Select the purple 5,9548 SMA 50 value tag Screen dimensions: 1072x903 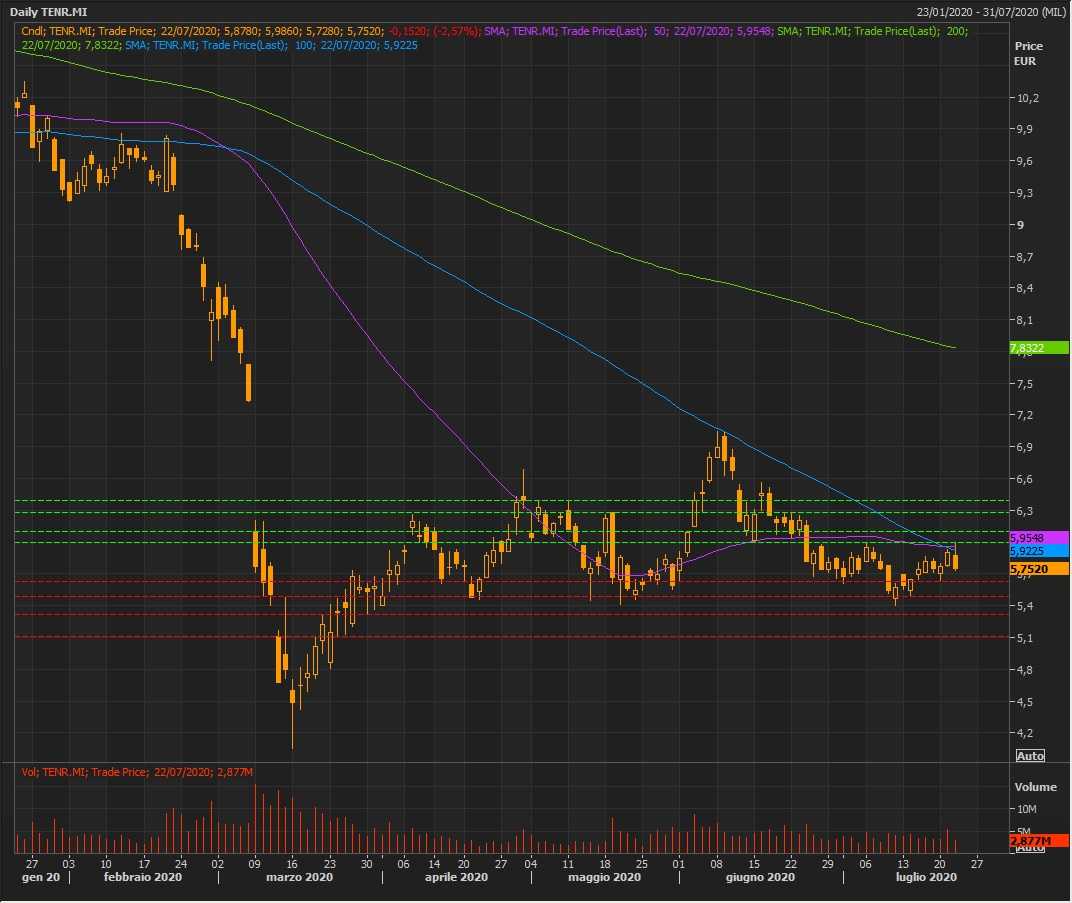coord(1039,537)
